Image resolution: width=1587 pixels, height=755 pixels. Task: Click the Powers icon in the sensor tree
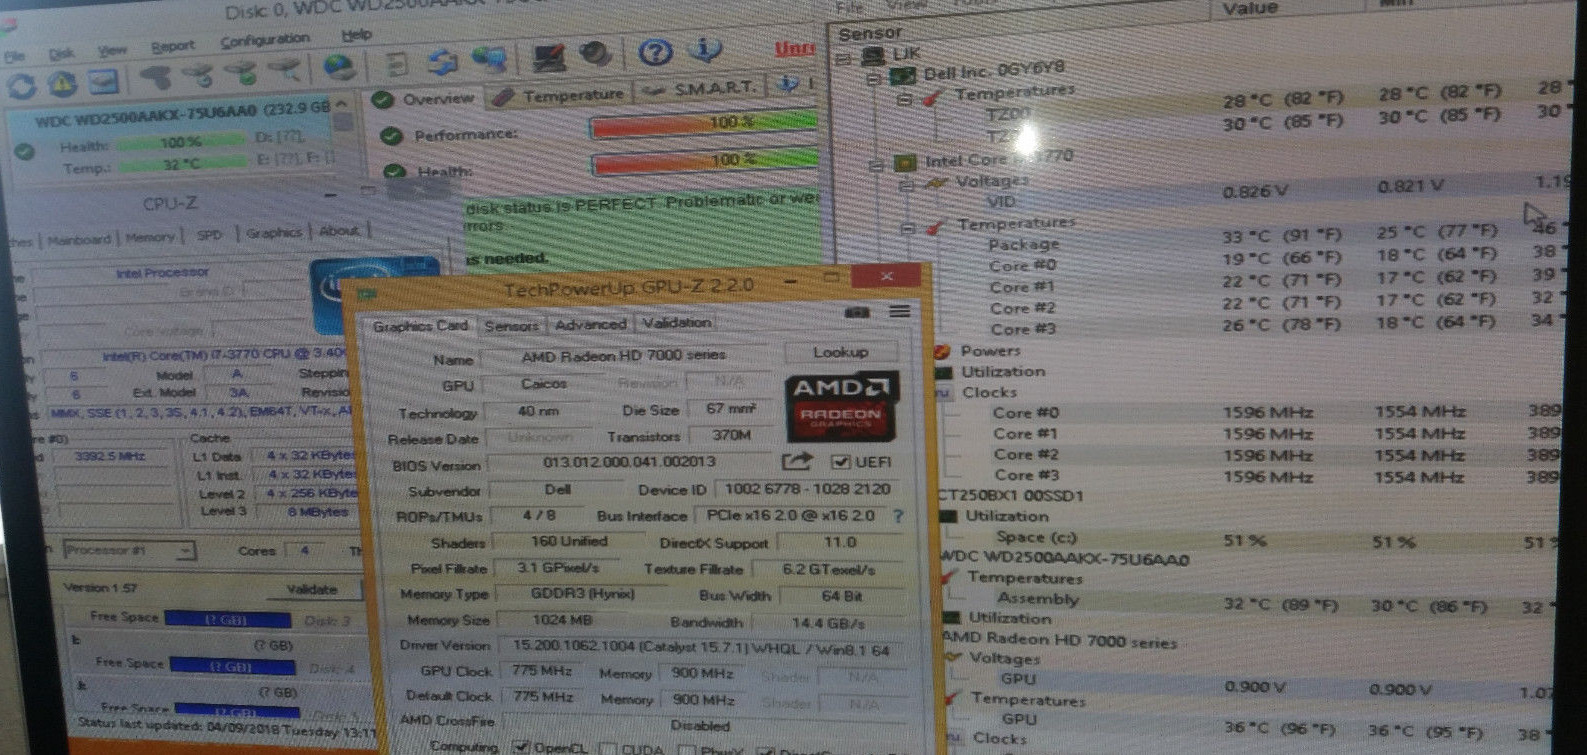(941, 351)
